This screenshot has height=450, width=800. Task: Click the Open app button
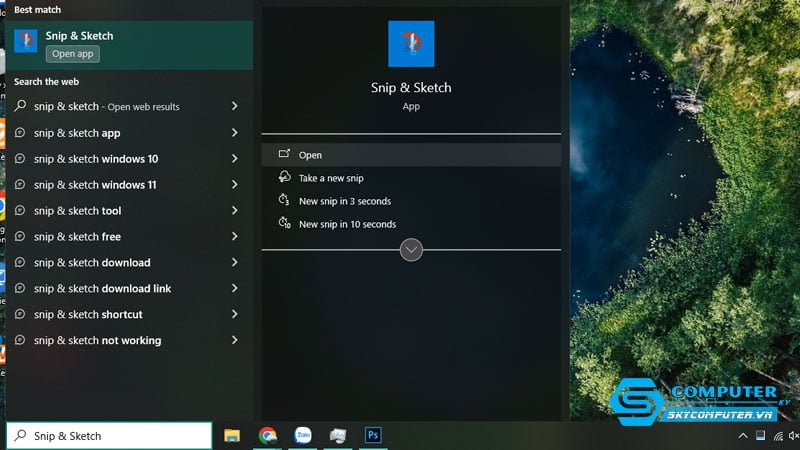[72, 54]
